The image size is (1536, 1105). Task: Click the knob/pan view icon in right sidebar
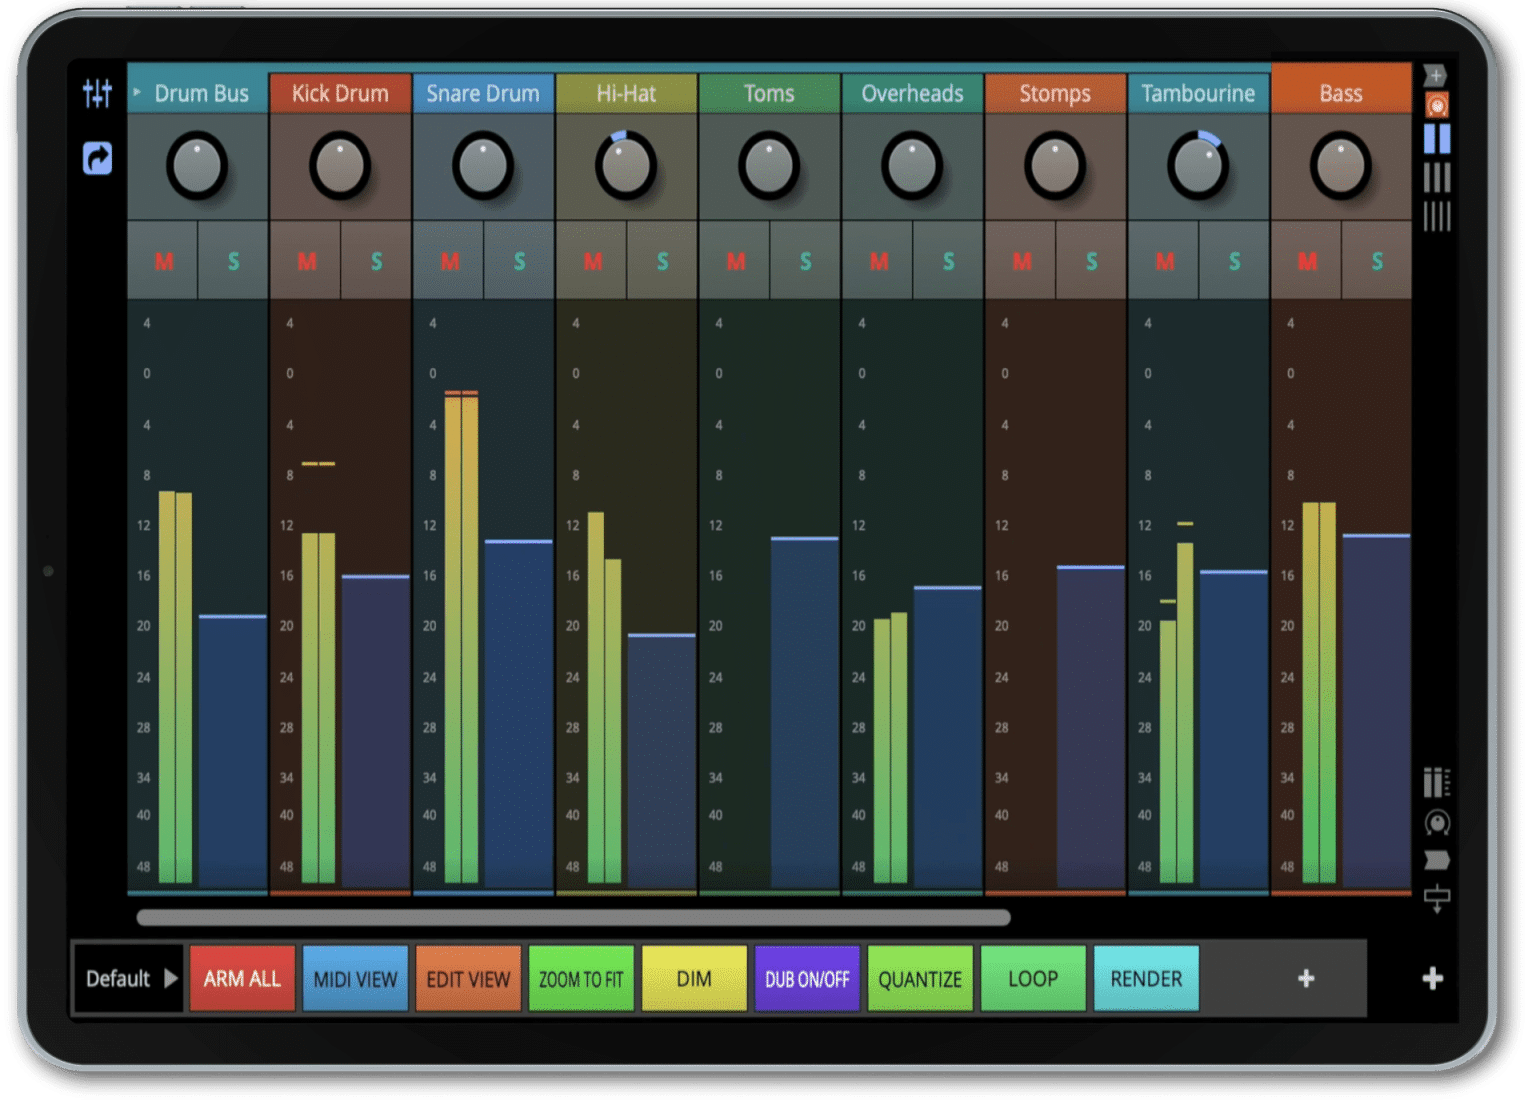coord(1437,823)
